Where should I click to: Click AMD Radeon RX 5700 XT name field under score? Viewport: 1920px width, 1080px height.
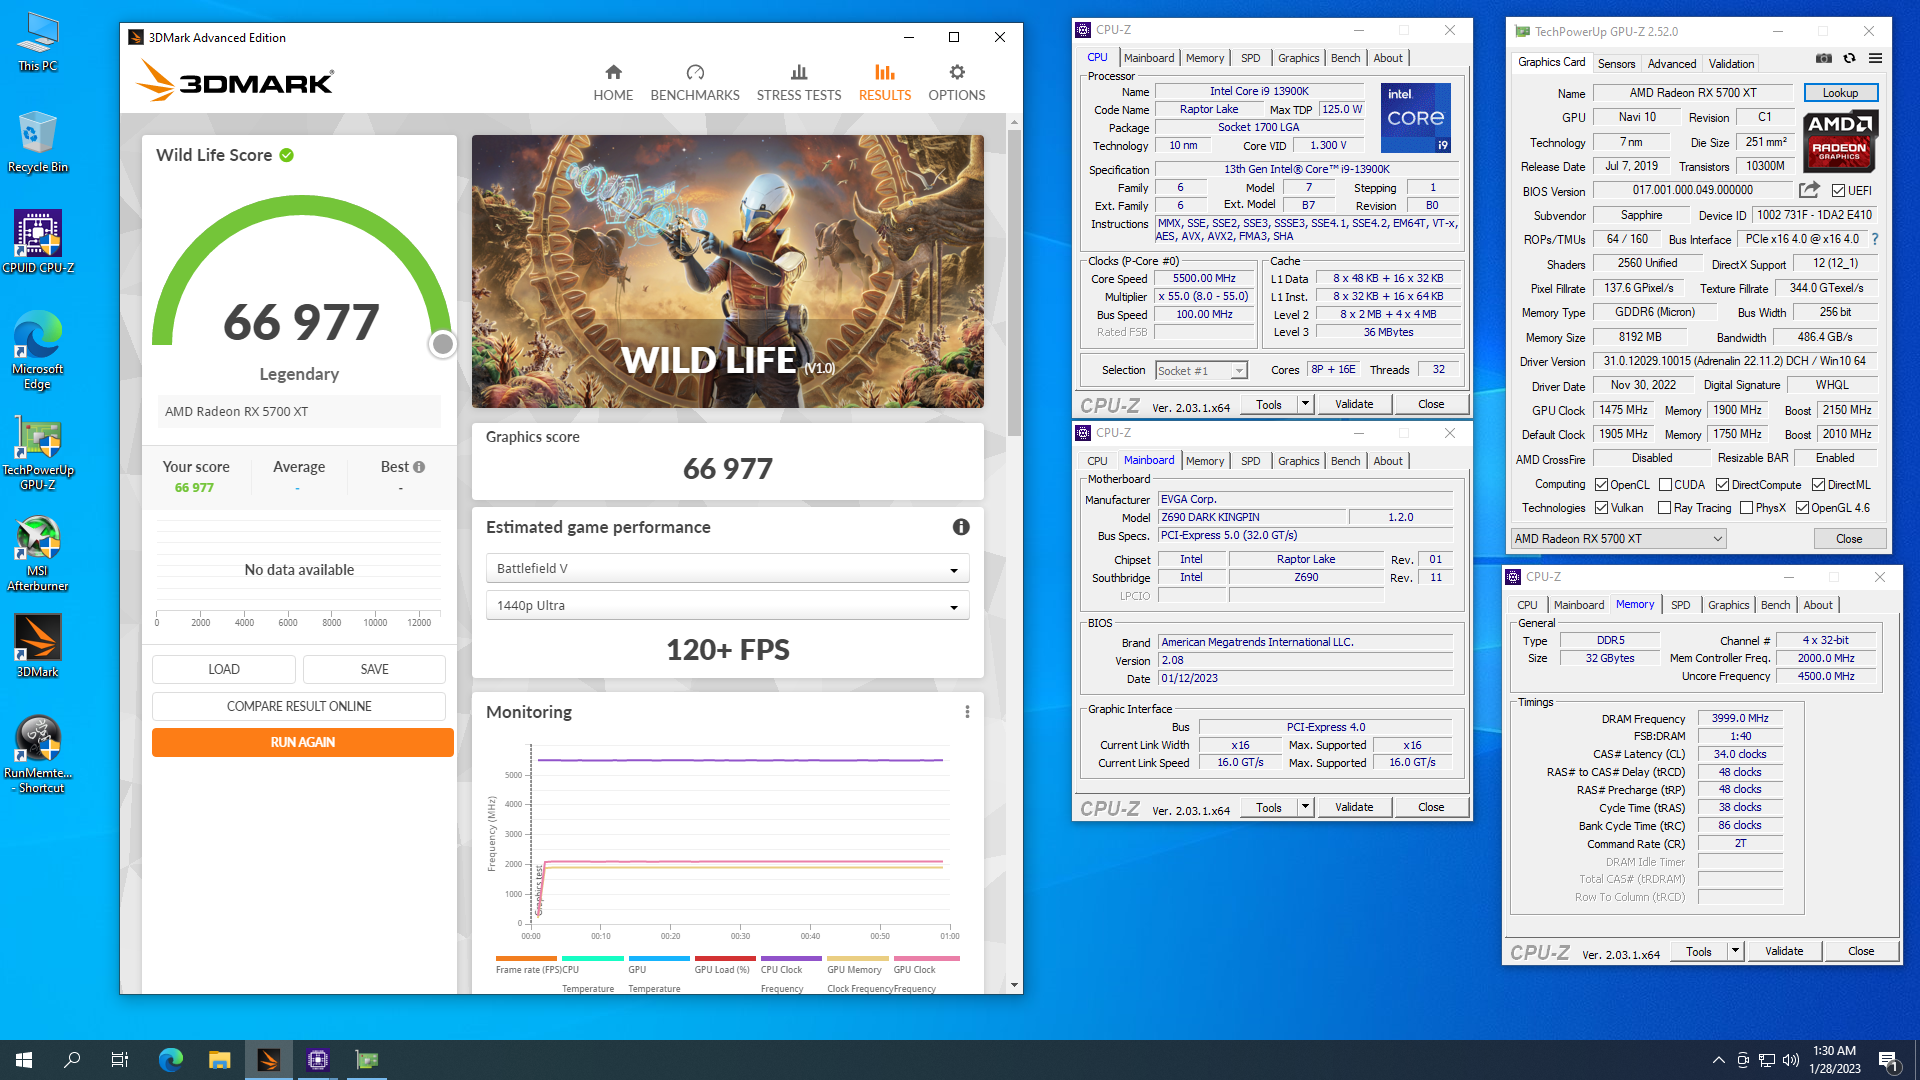point(298,411)
